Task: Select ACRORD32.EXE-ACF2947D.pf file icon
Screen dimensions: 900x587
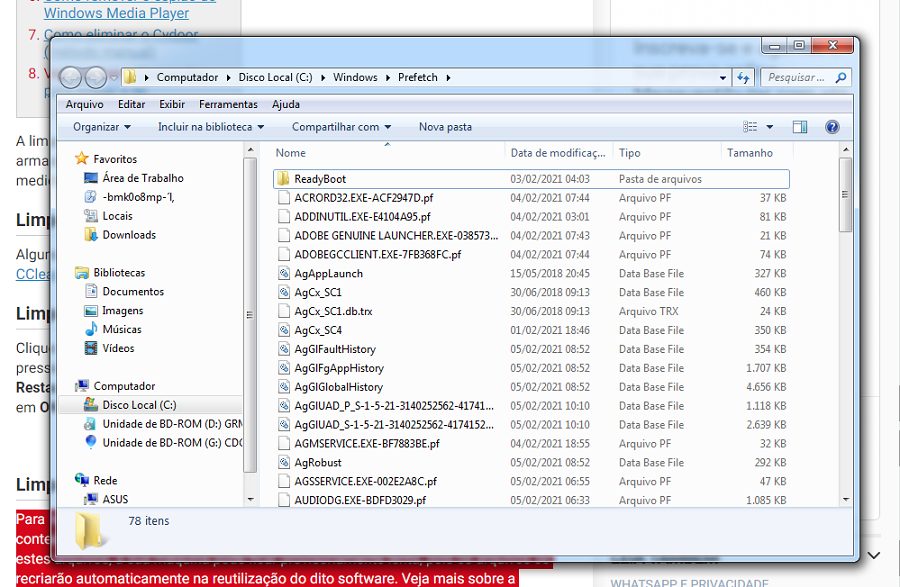Action: click(x=284, y=198)
